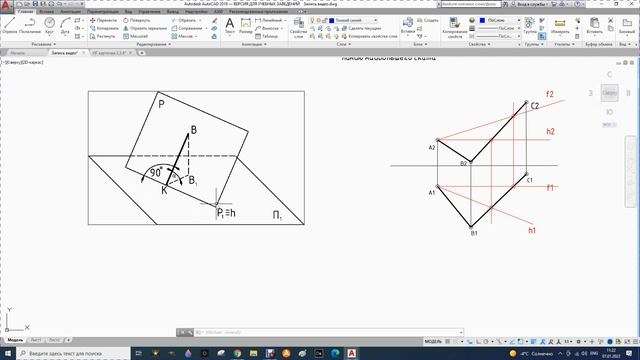
Task: Click the new drawing tab plus button
Action: (142, 53)
